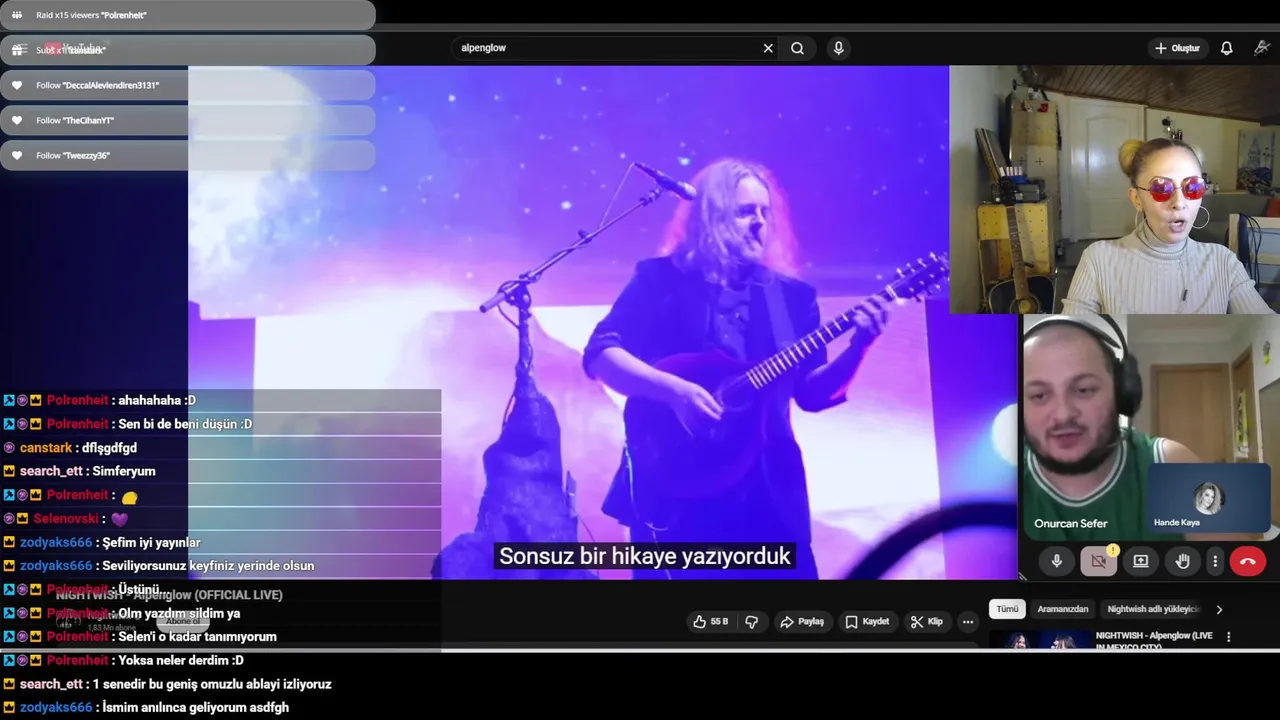
Task: Click message about 'geniş omuzlu ablayı izliyoruz'
Action: pos(211,684)
